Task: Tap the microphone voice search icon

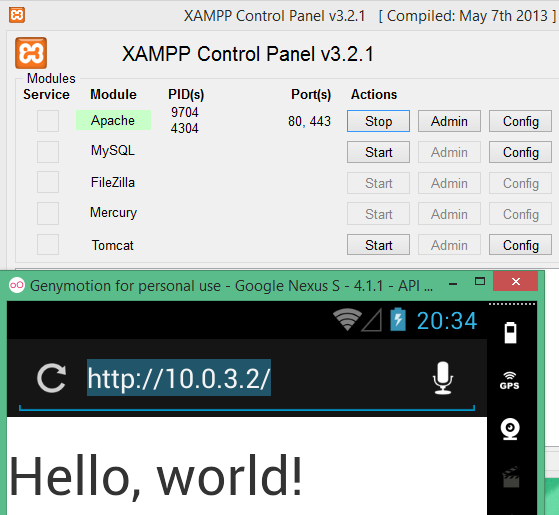Action: coord(443,378)
